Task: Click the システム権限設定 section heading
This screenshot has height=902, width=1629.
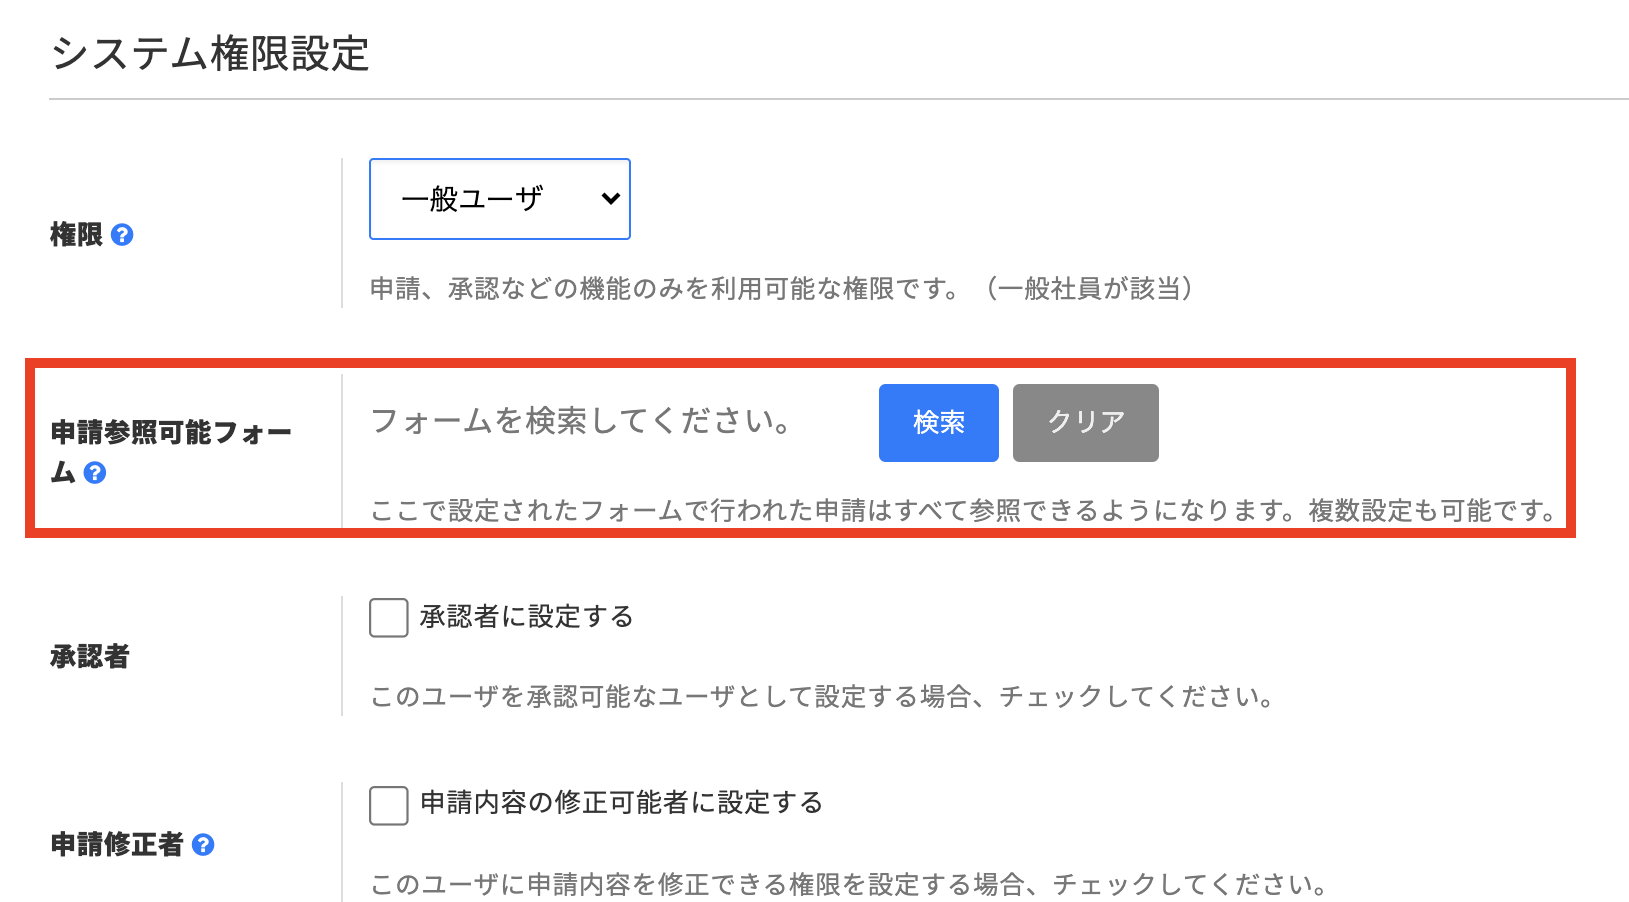Action: pos(210,54)
